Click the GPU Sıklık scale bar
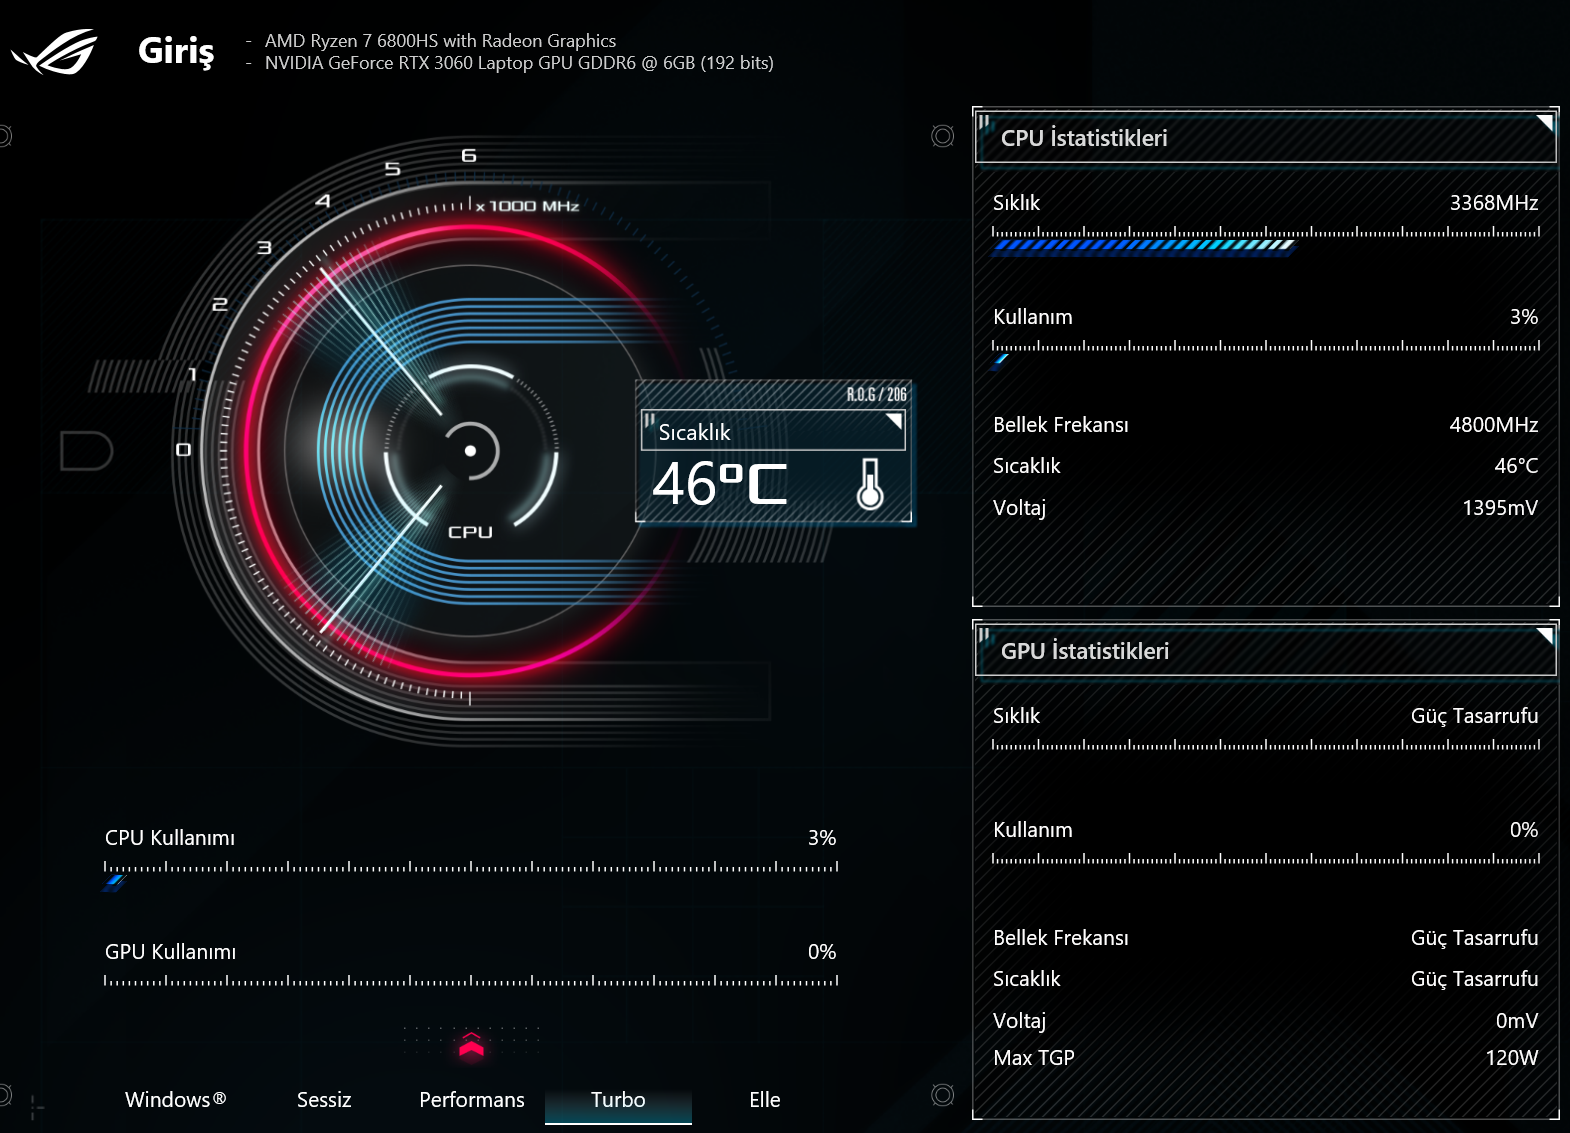This screenshot has height=1133, width=1570. pos(1265,744)
